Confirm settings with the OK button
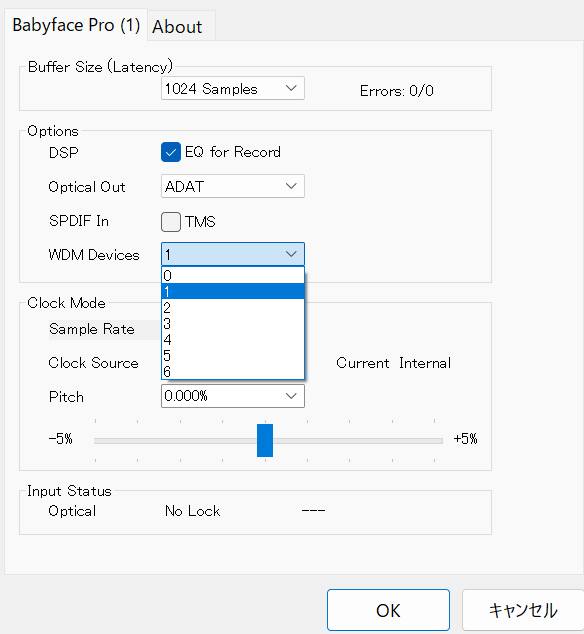Viewport: 584px width, 634px height. (x=388, y=610)
